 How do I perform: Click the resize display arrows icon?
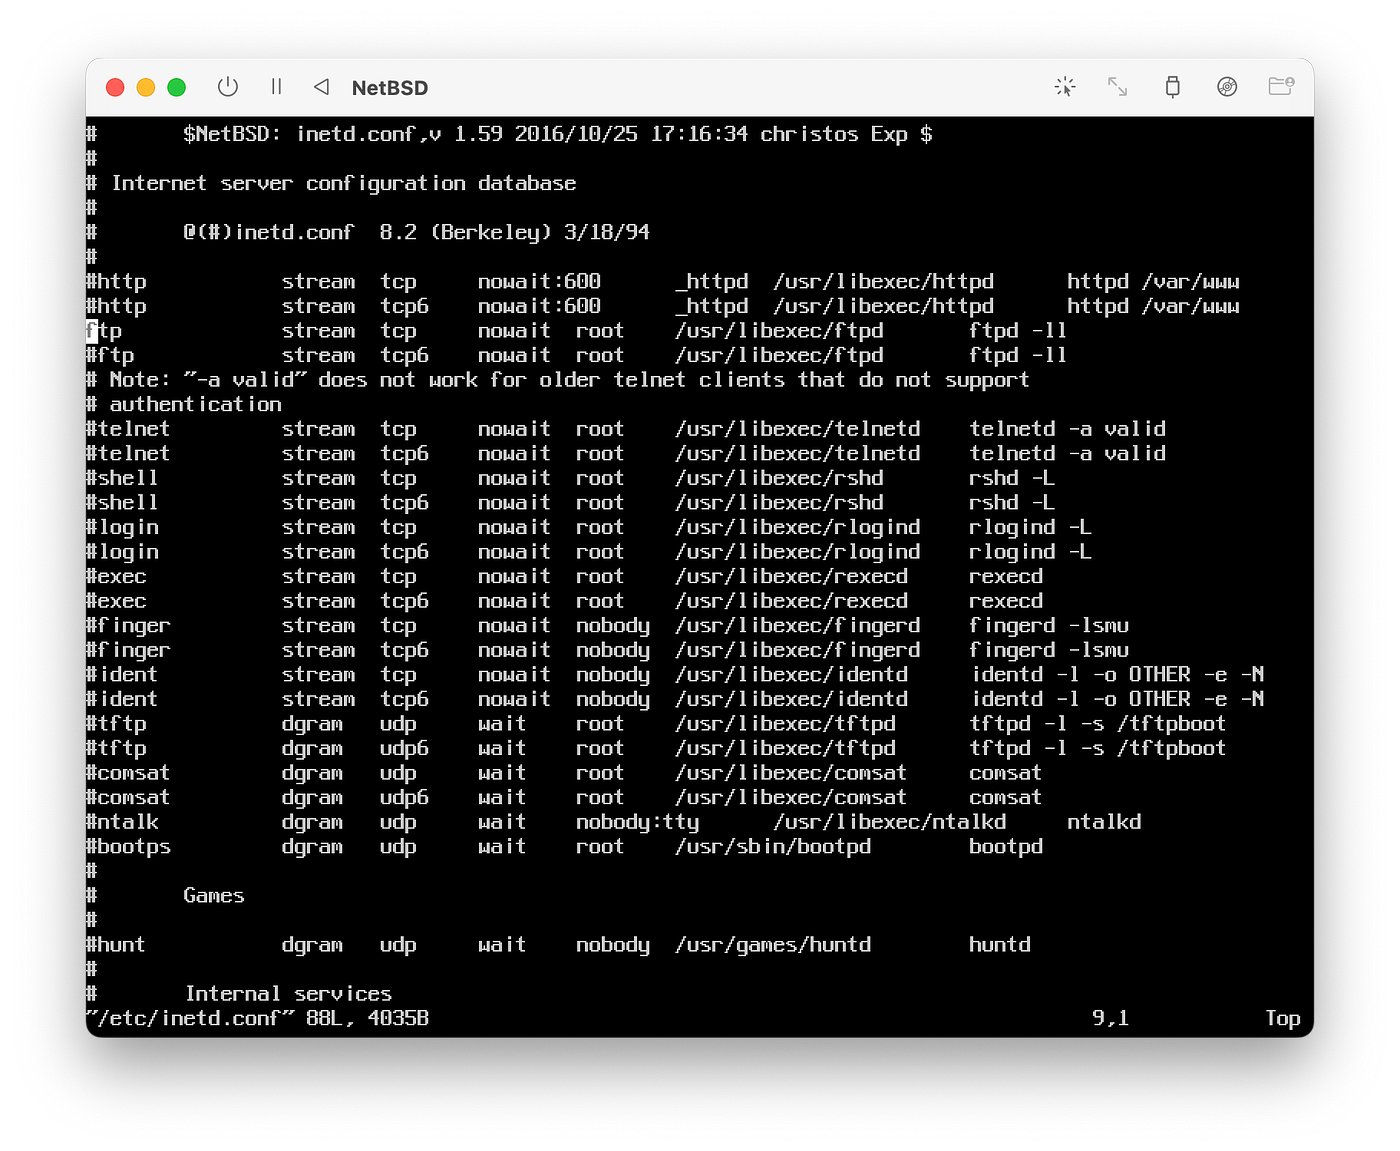coord(1117,87)
